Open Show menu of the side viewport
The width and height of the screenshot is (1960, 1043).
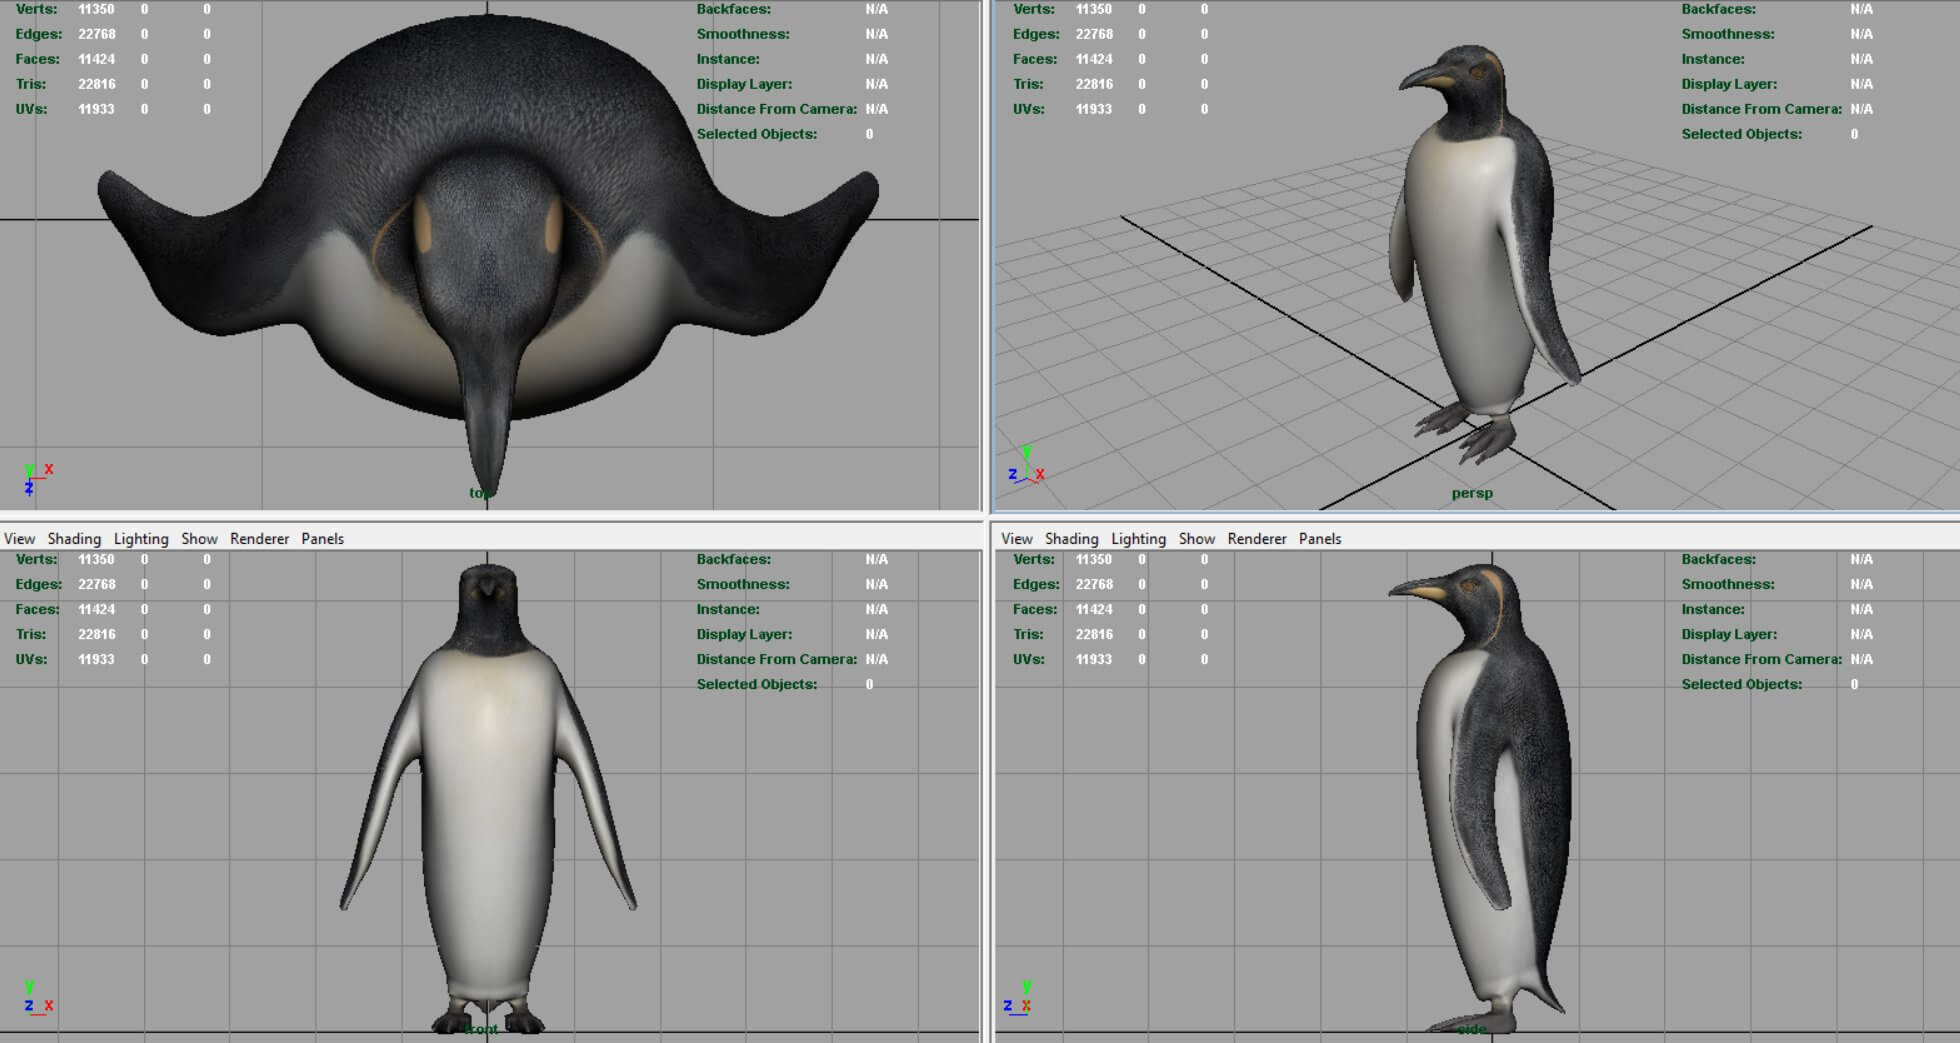pyautogui.click(x=1196, y=538)
